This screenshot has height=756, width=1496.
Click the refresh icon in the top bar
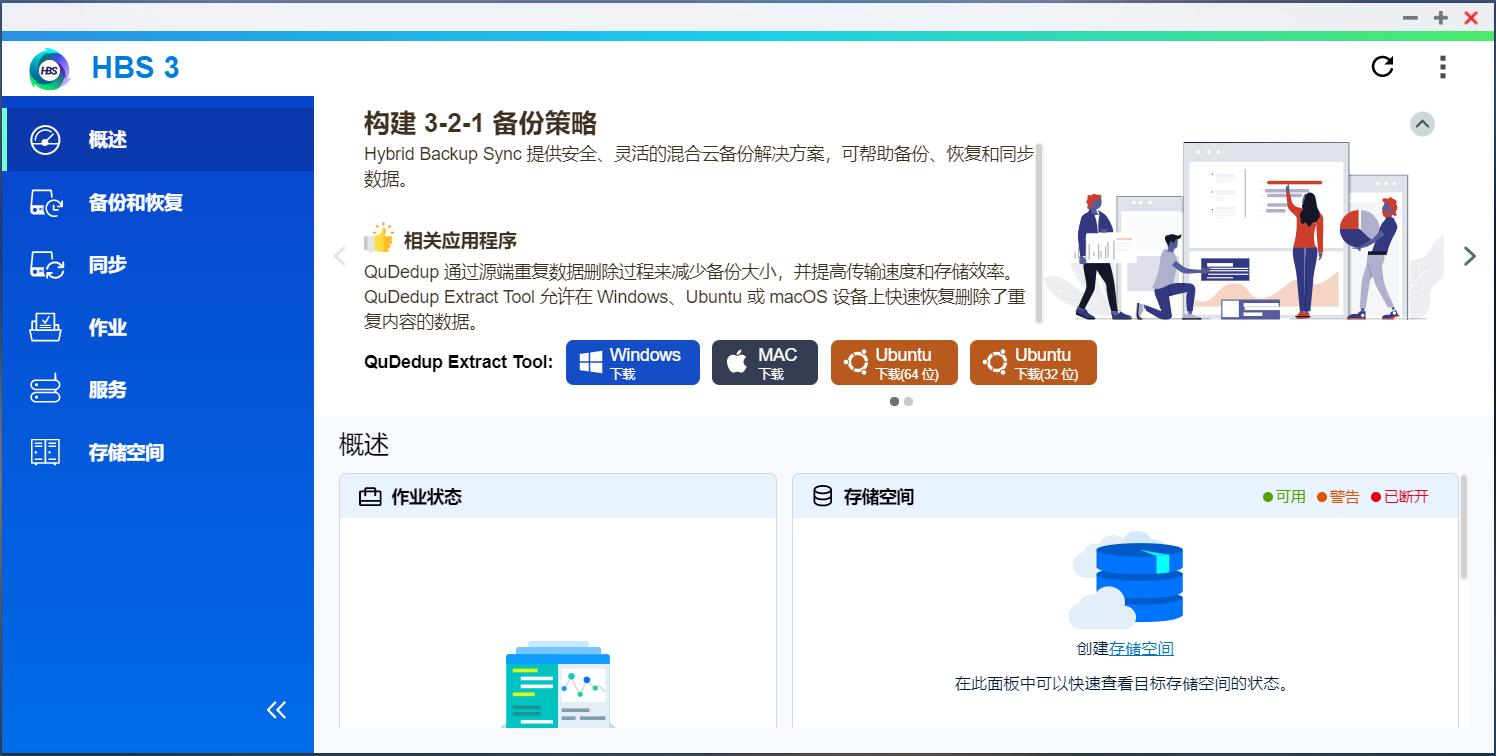pyautogui.click(x=1382, y=67)
